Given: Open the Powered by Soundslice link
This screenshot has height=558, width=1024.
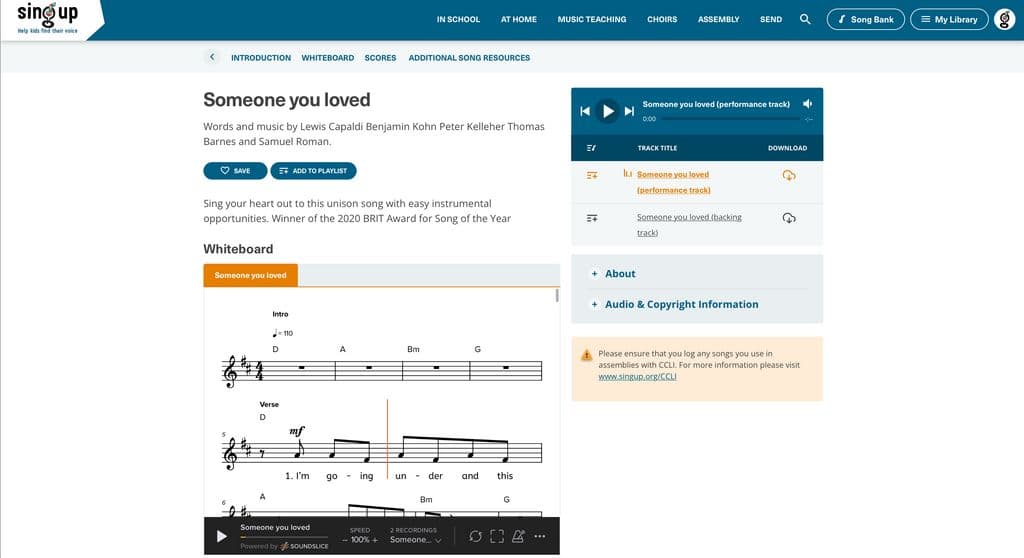Looking at the screenshot, I should coord(284,546).
